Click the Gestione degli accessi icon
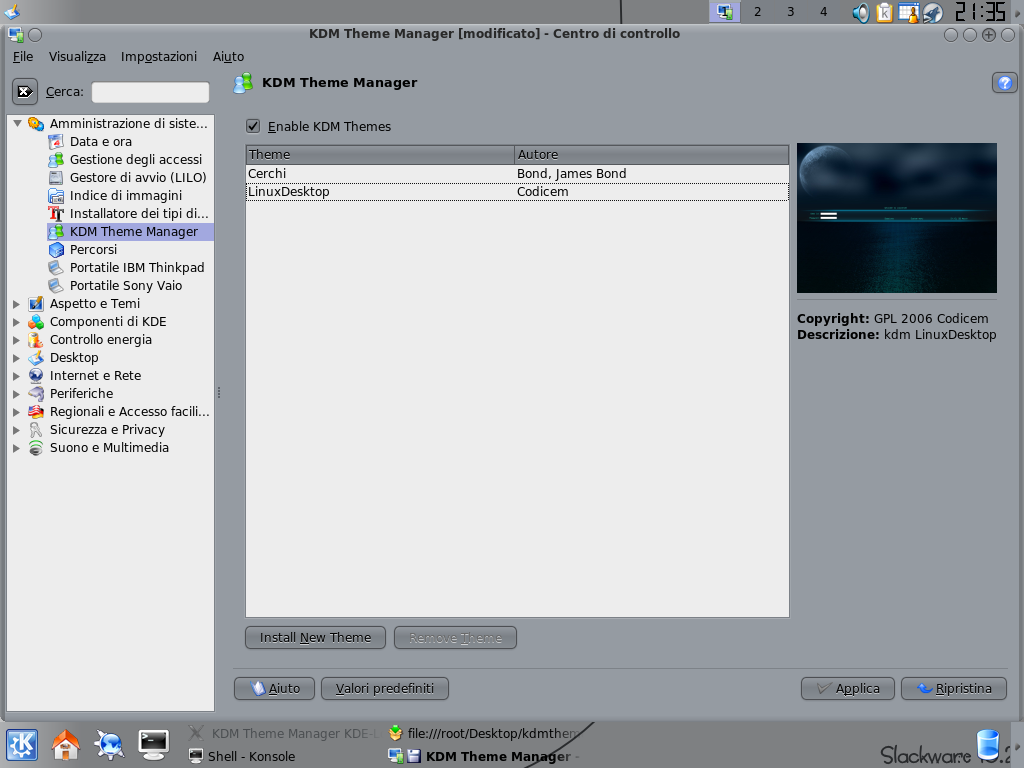 56,159
